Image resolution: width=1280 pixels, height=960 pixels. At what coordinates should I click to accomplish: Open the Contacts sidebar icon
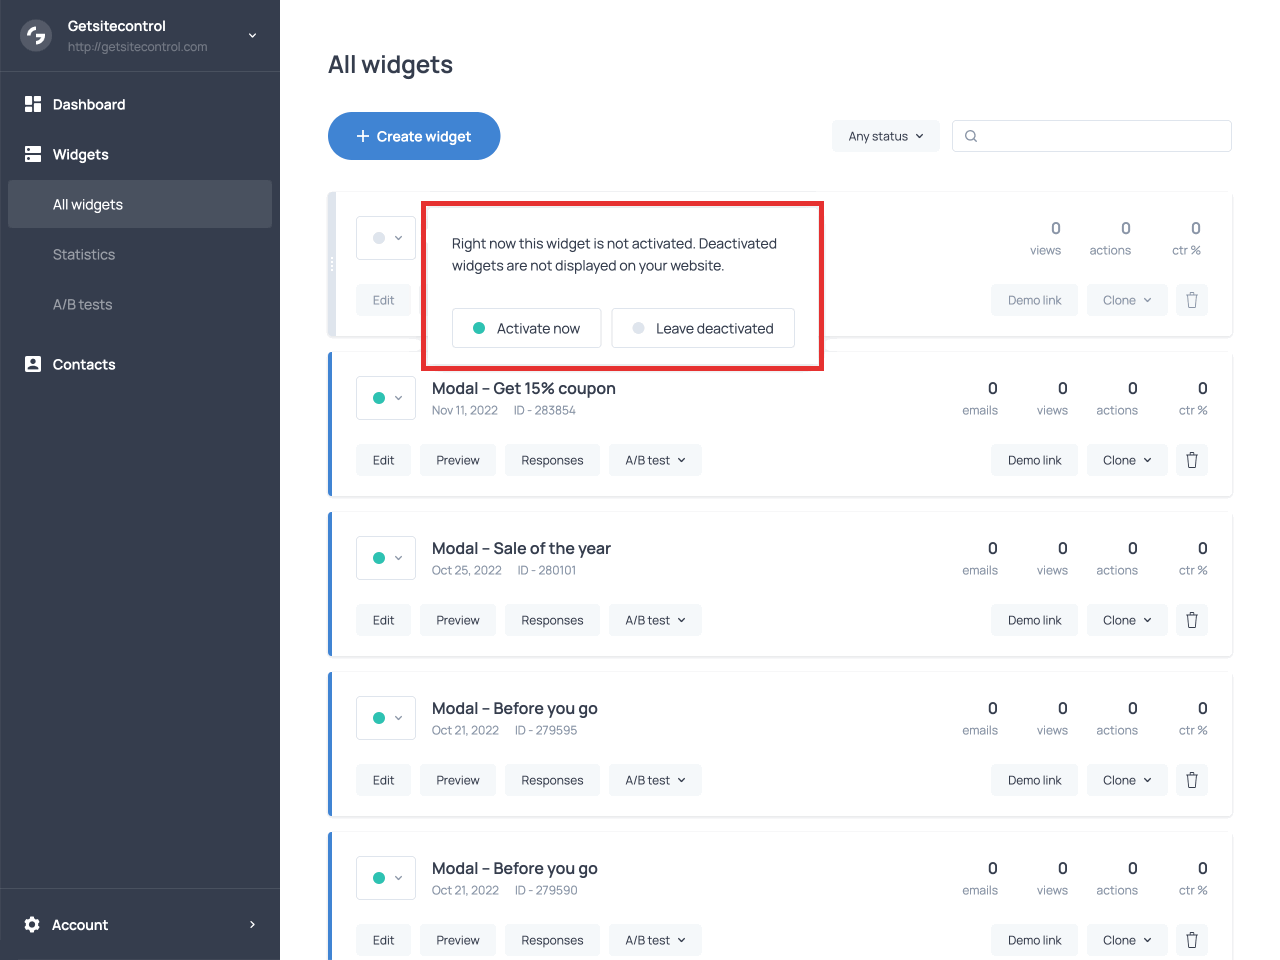coord(31,364)
